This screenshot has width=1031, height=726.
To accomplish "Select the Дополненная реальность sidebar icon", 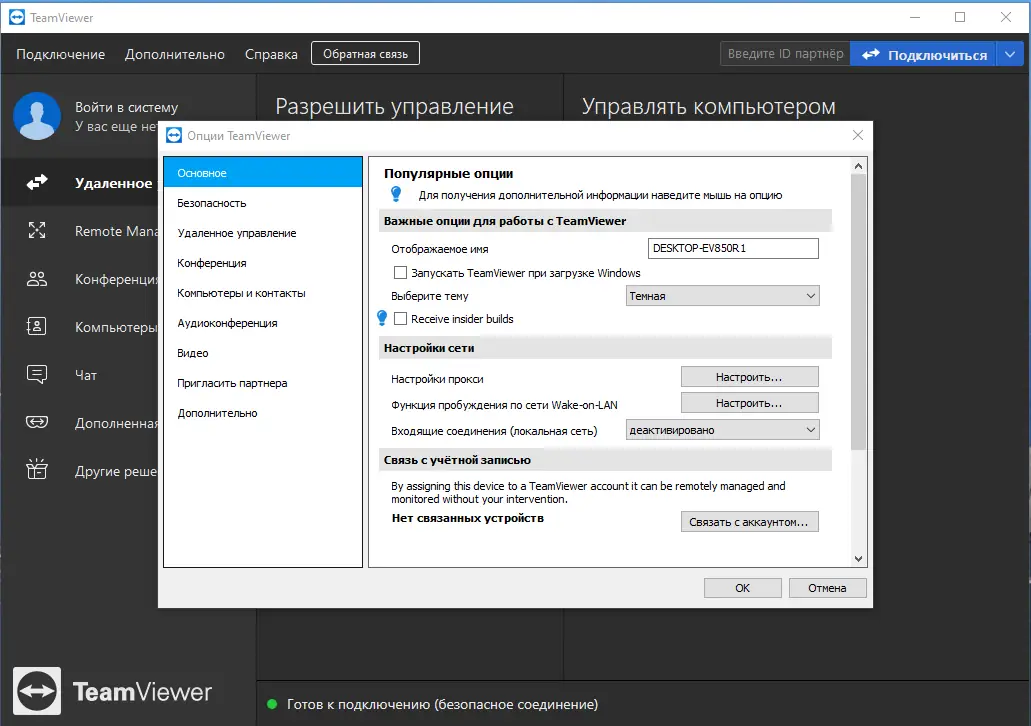I will pyautogui.click(x=37, y=422).
